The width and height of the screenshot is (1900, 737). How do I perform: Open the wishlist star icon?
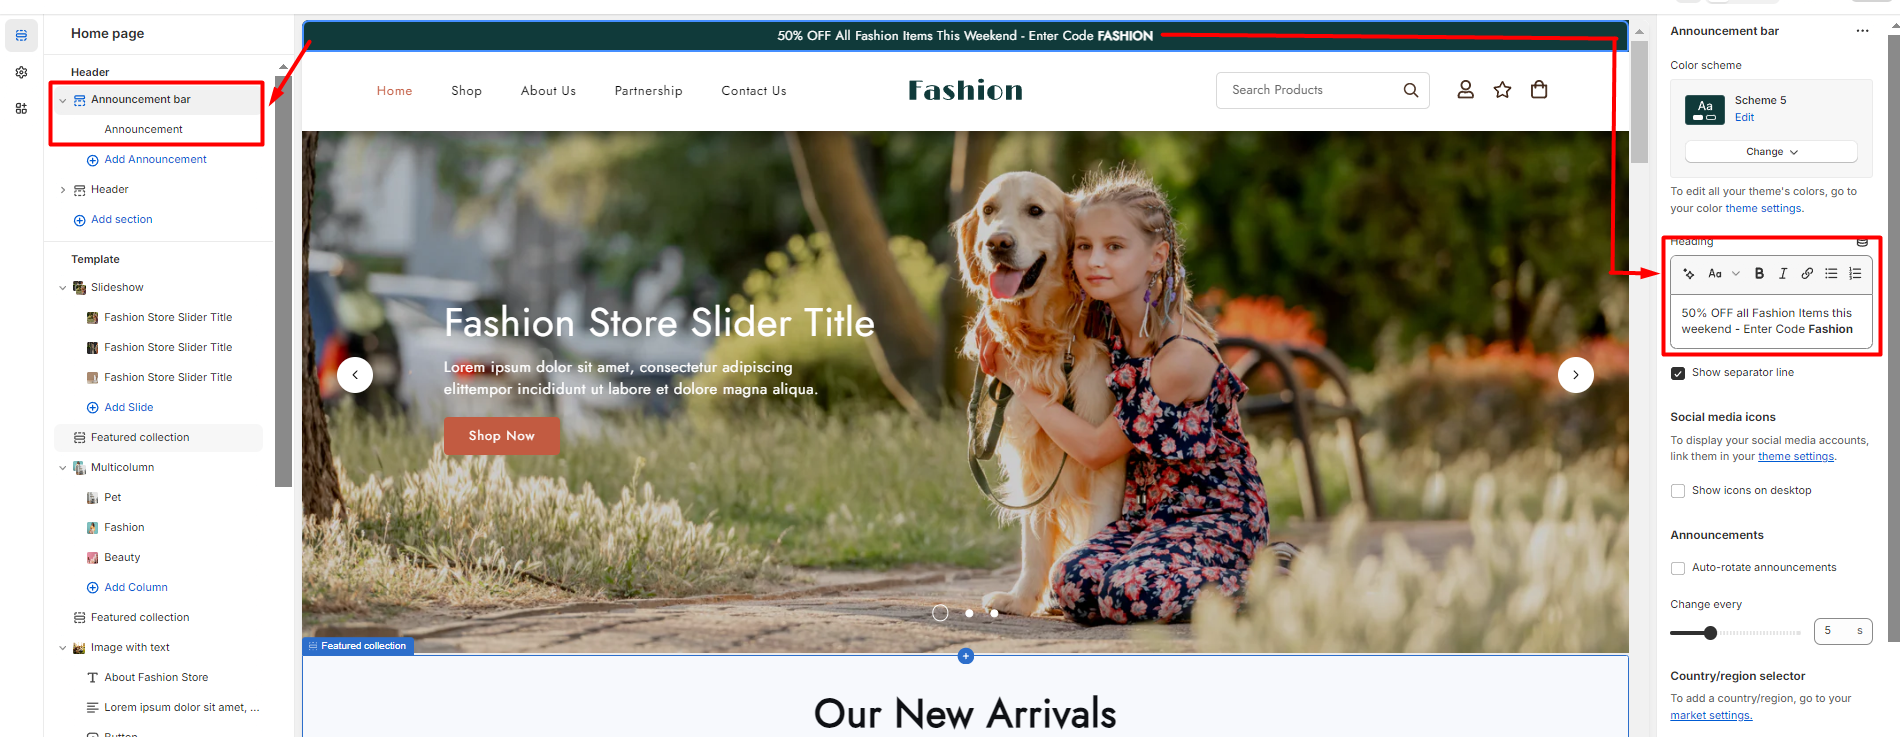(x=1502, y=90)
